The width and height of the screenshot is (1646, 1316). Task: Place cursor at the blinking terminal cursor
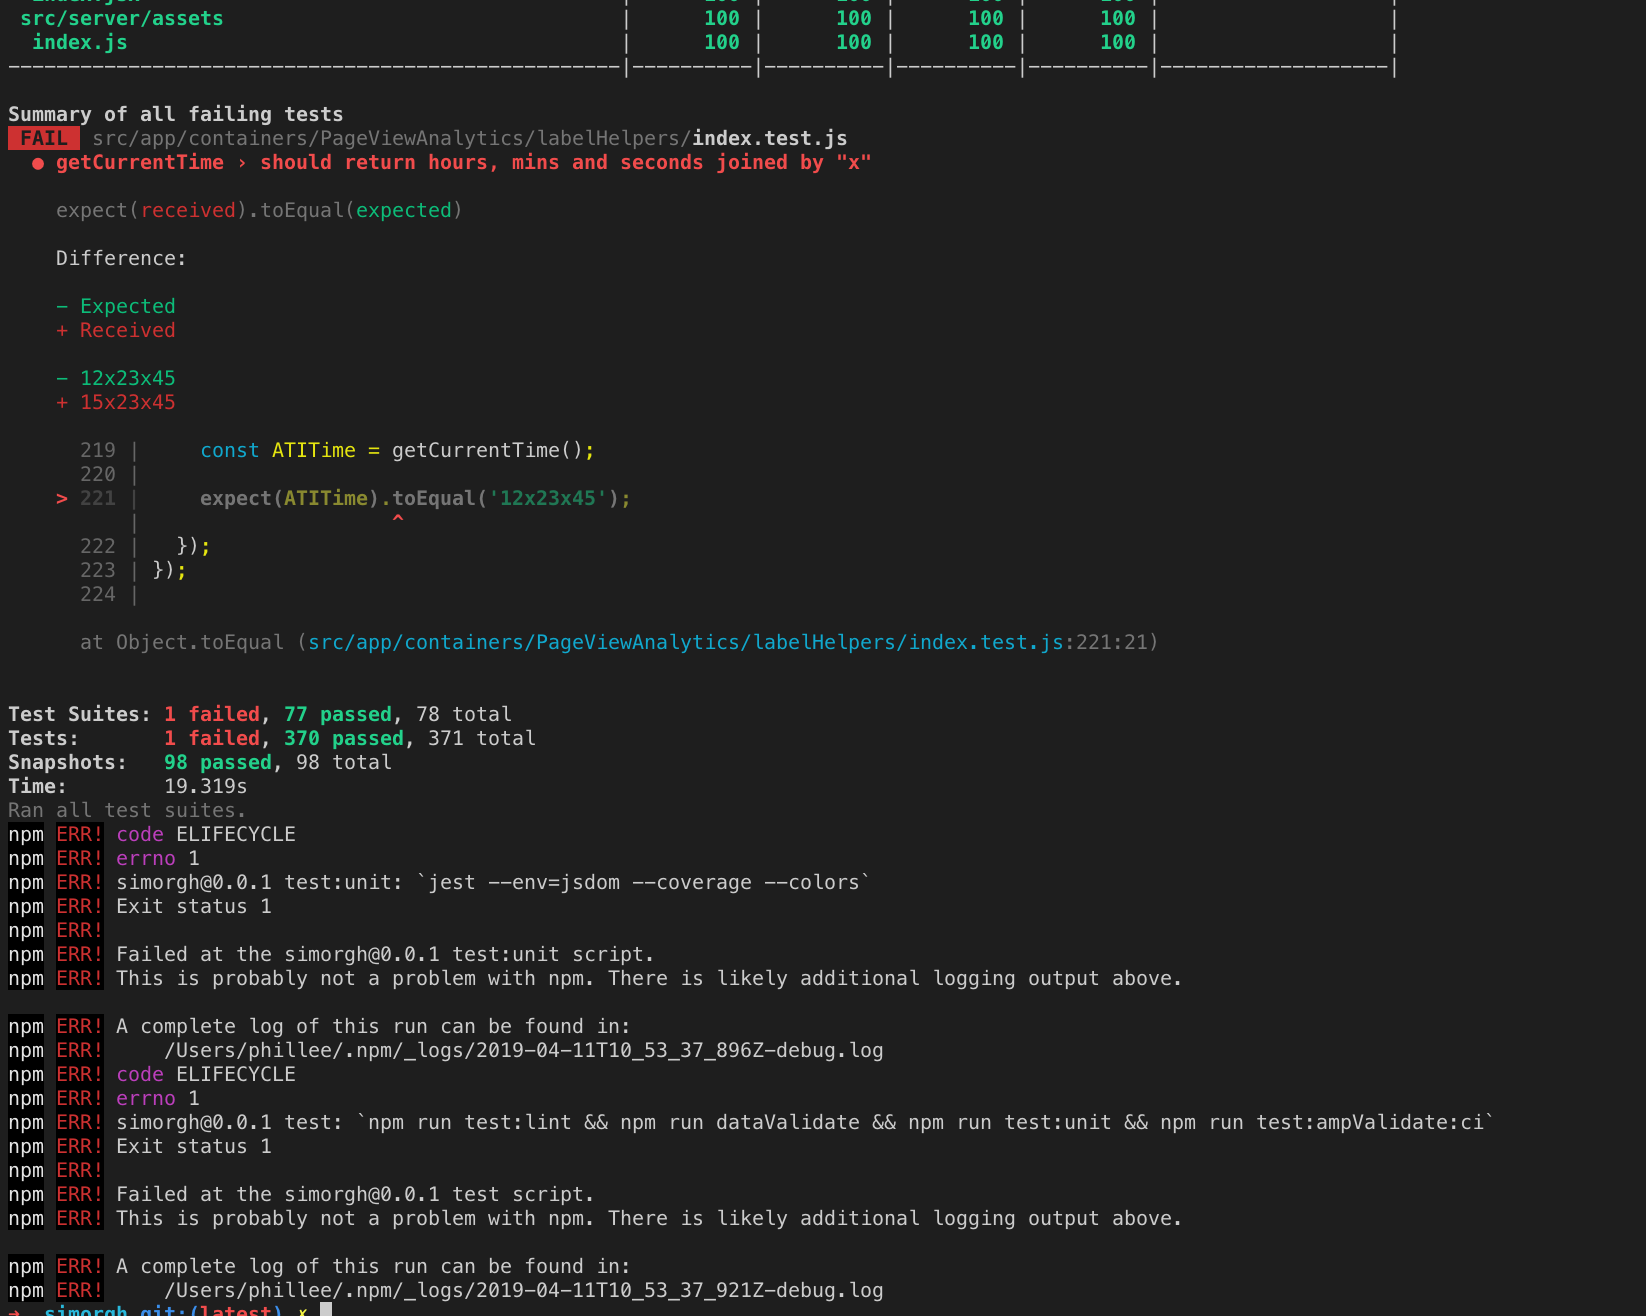pyautogui.click(x=324, y=1310)
